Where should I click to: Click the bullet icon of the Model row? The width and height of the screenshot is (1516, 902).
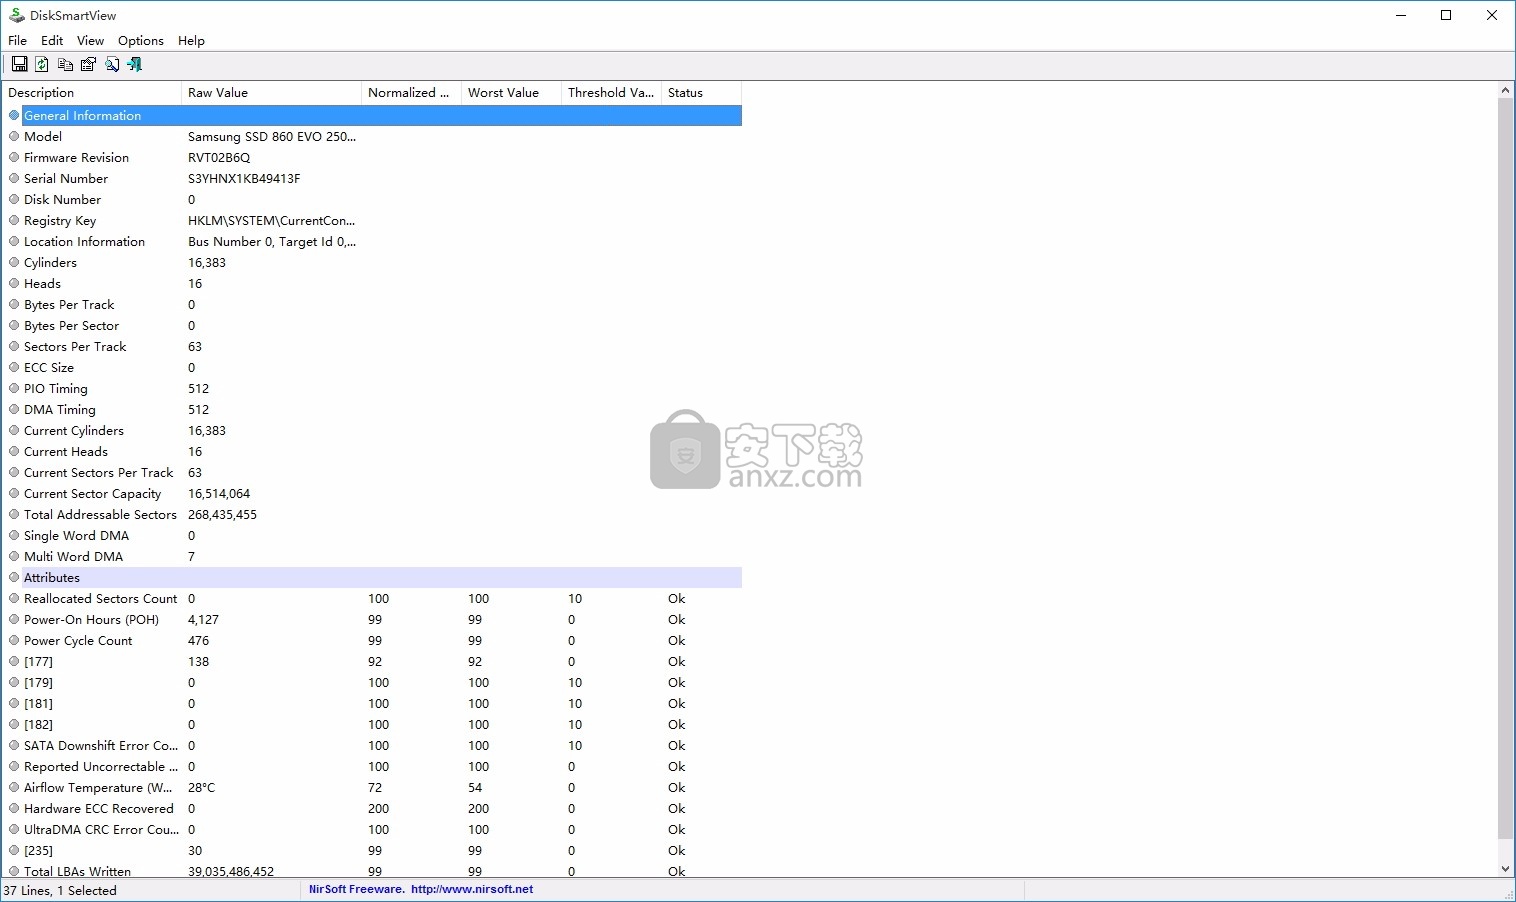[x=14, y=136]
